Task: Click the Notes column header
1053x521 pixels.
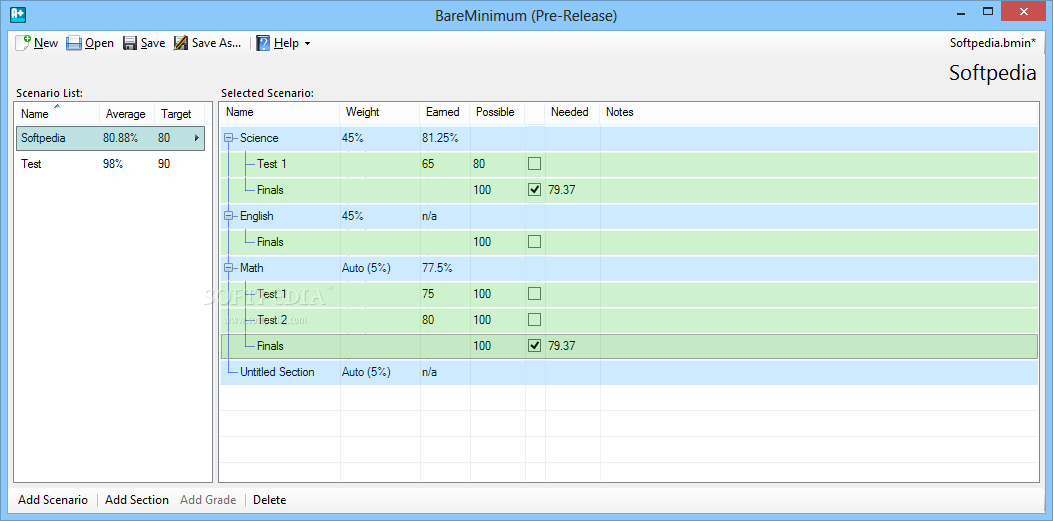Action: (x=620, y=112)
